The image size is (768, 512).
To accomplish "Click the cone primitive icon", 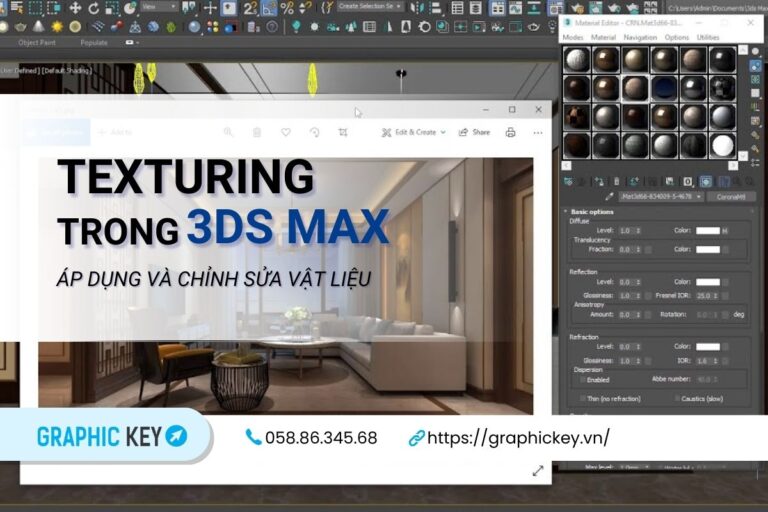I will point(38,27).
